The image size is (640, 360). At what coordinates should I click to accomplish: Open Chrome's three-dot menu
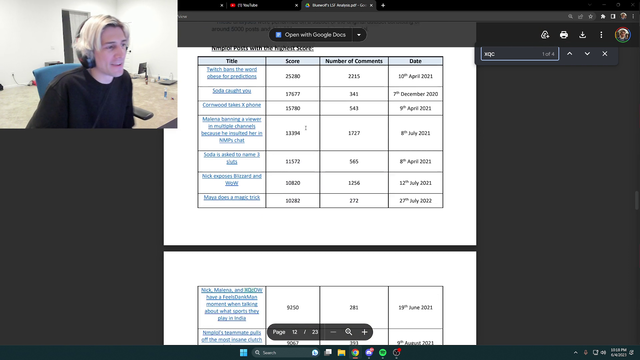633,16
